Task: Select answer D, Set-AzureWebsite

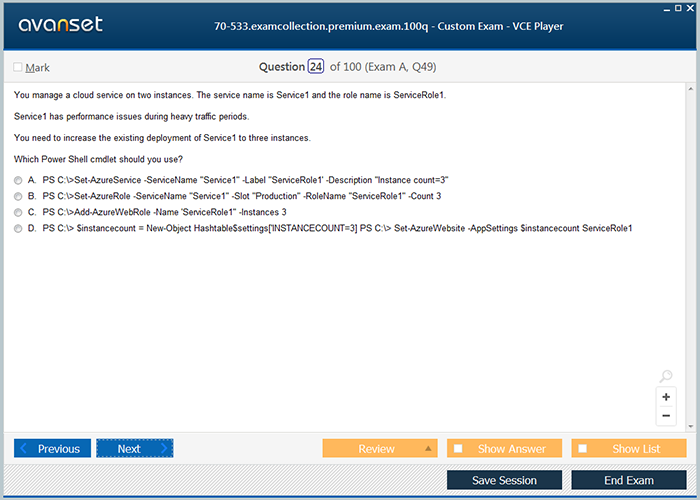Action: [18, 229]
